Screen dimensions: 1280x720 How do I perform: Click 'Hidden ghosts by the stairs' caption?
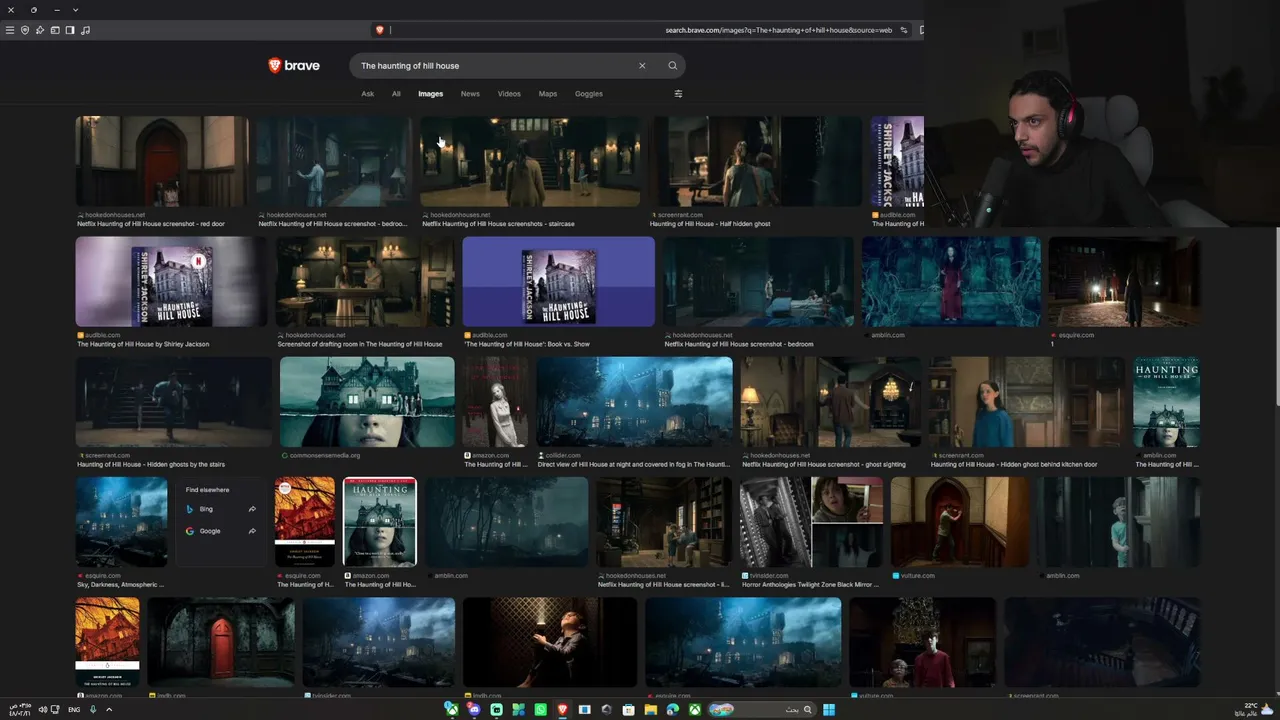pos(151,464)
